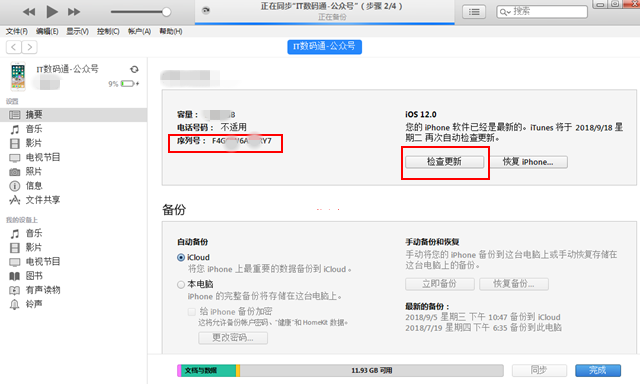The width and height of the screenshot is (640, 384).
Task: Click the IT数码通-公众号 device tab button
Action: click(324, 47)
